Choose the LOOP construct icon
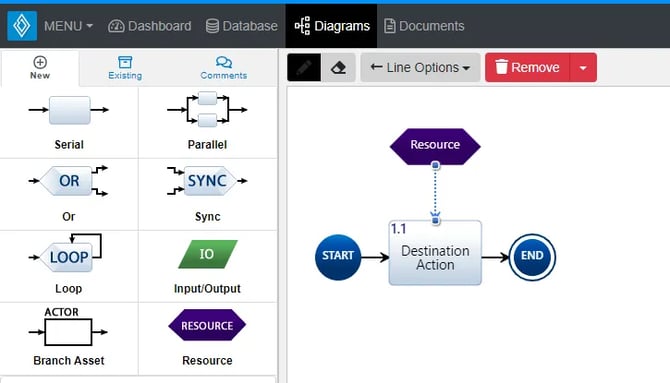The image size is (670, 383). tap(66, 253)
